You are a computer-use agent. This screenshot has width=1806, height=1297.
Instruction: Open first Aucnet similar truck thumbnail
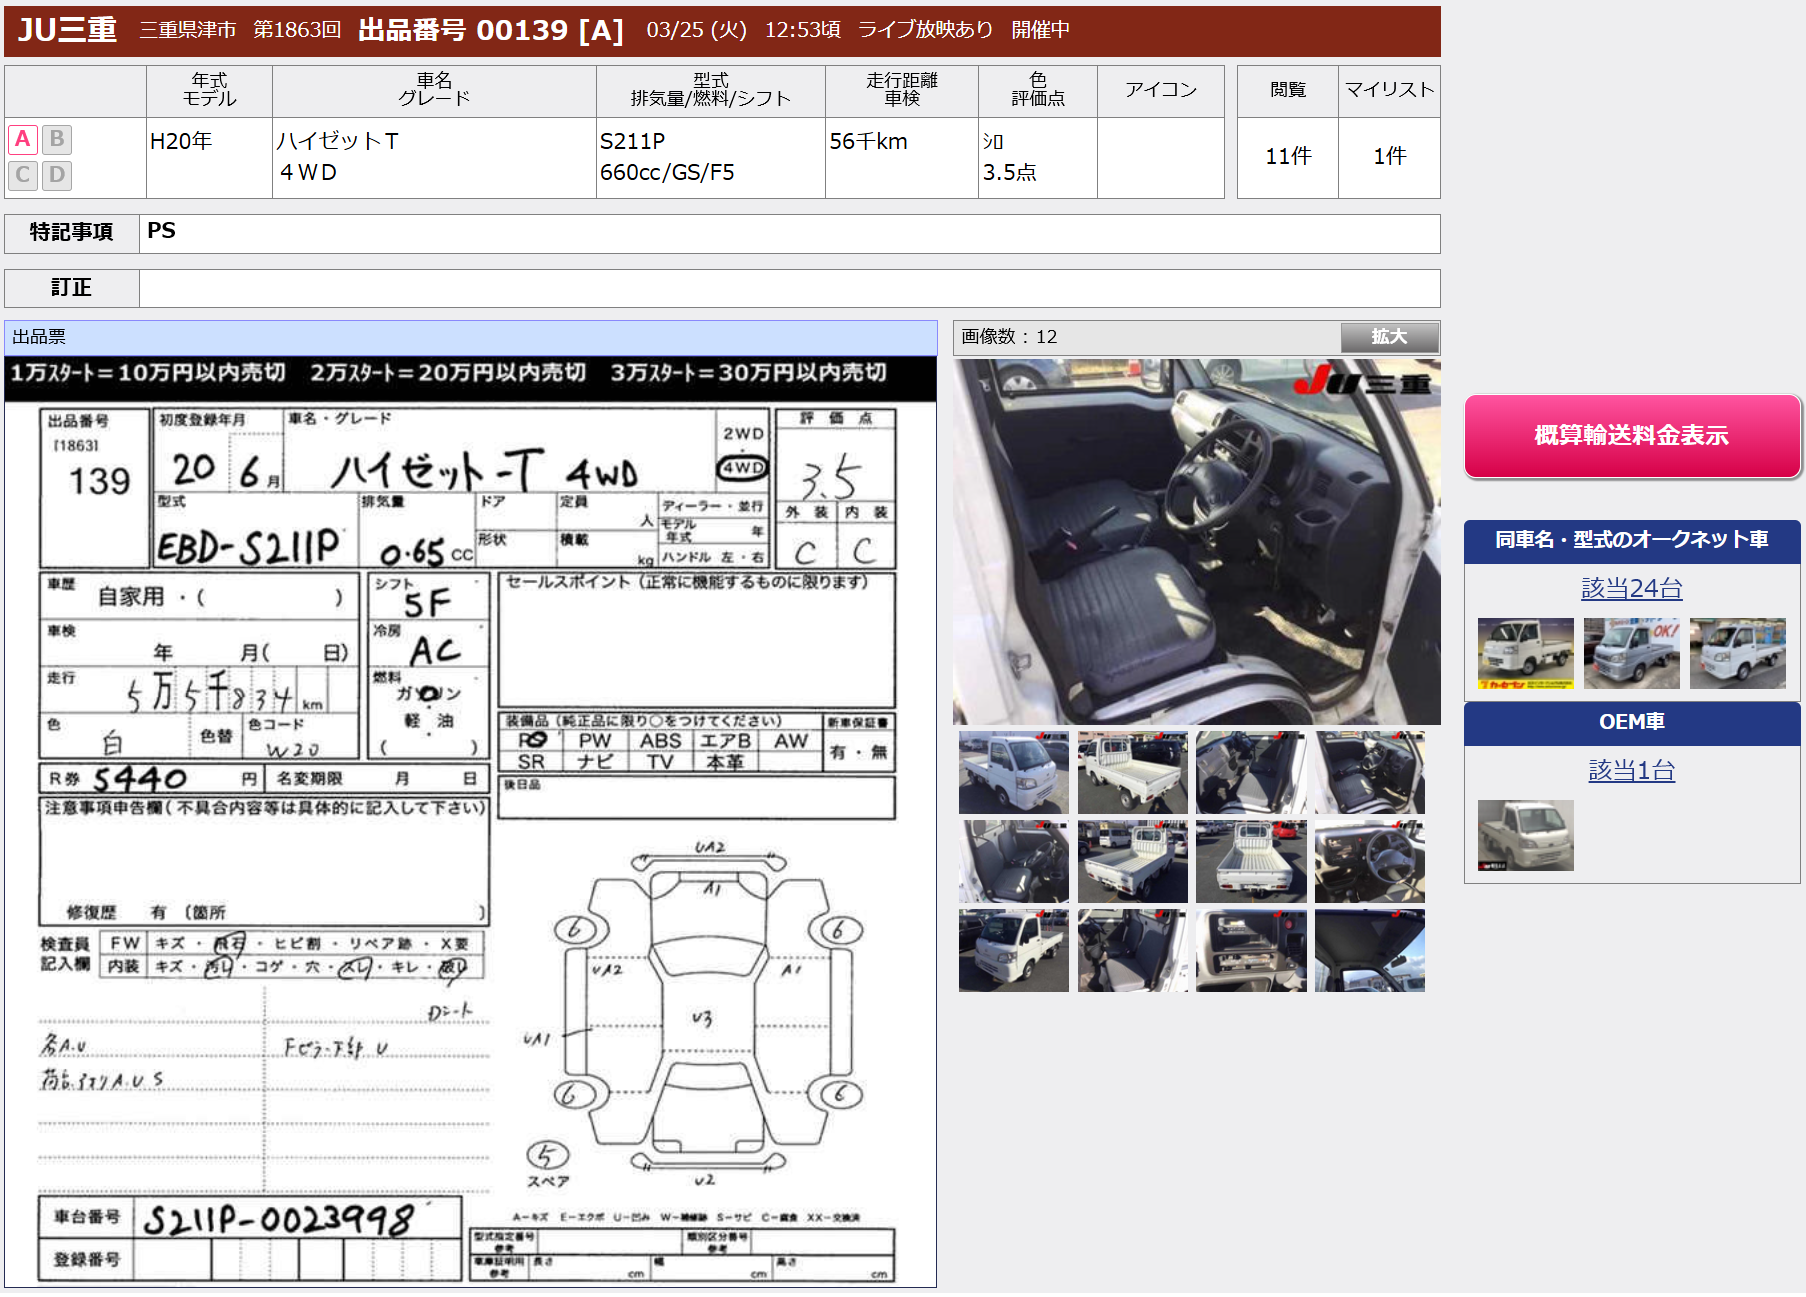point(1525,653)
